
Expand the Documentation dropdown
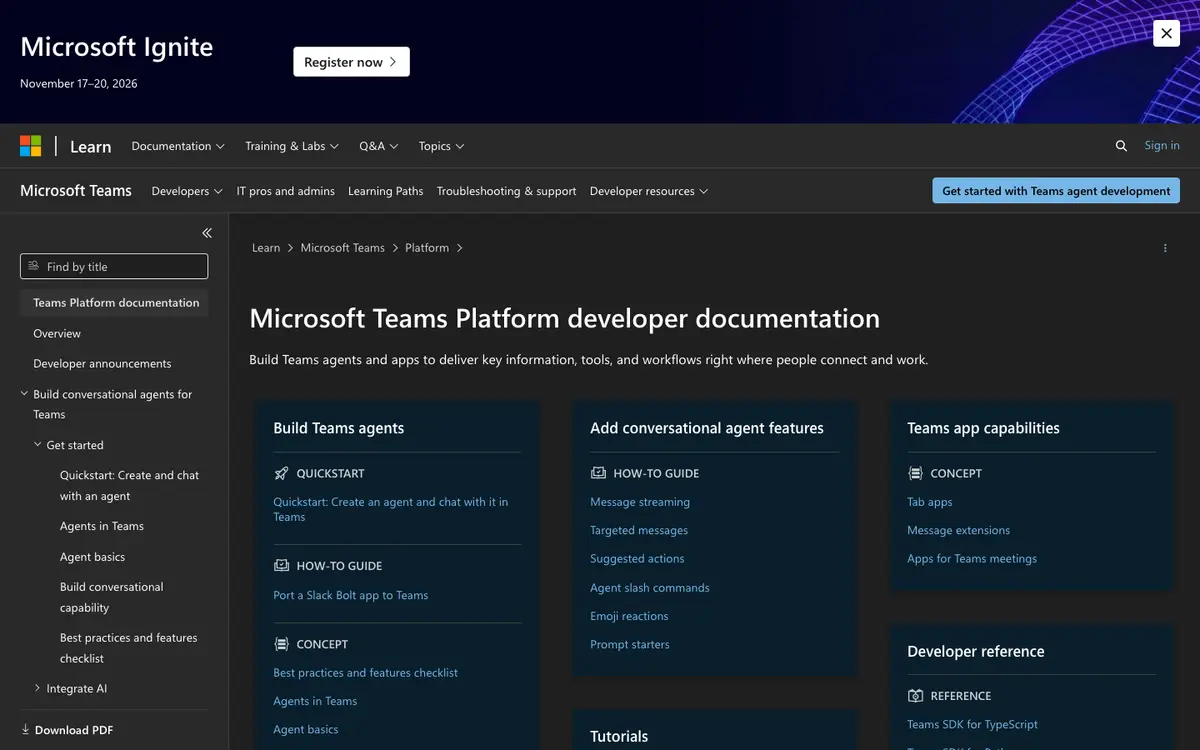click(178, 146)
